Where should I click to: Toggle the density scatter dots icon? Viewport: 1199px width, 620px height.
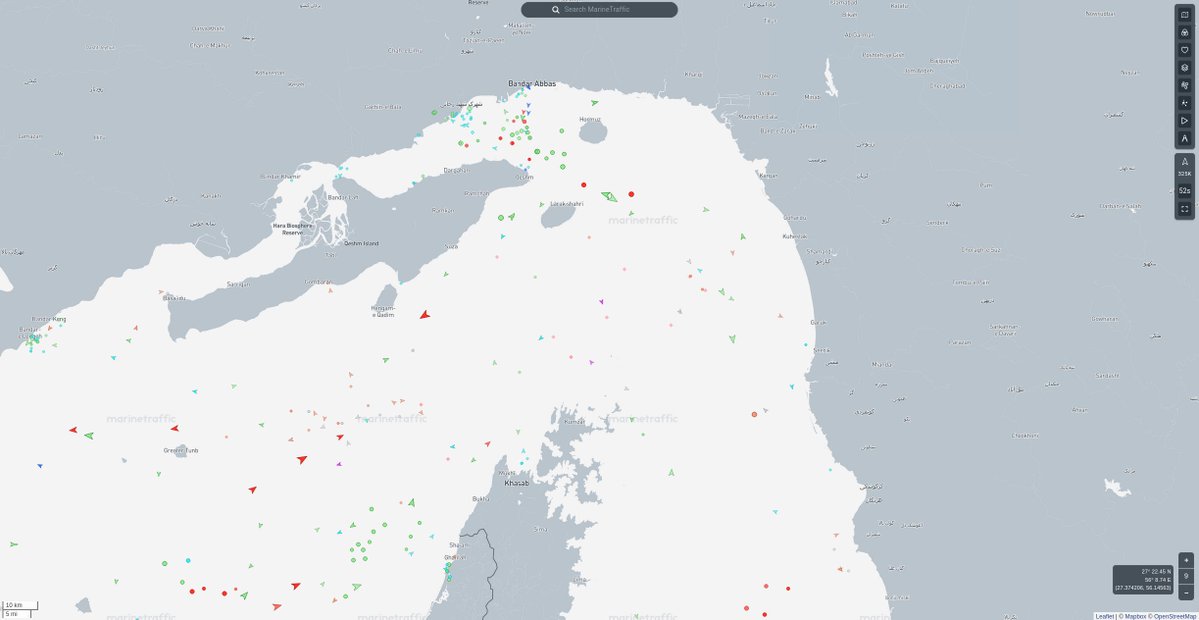click(x=1184, y=102)
